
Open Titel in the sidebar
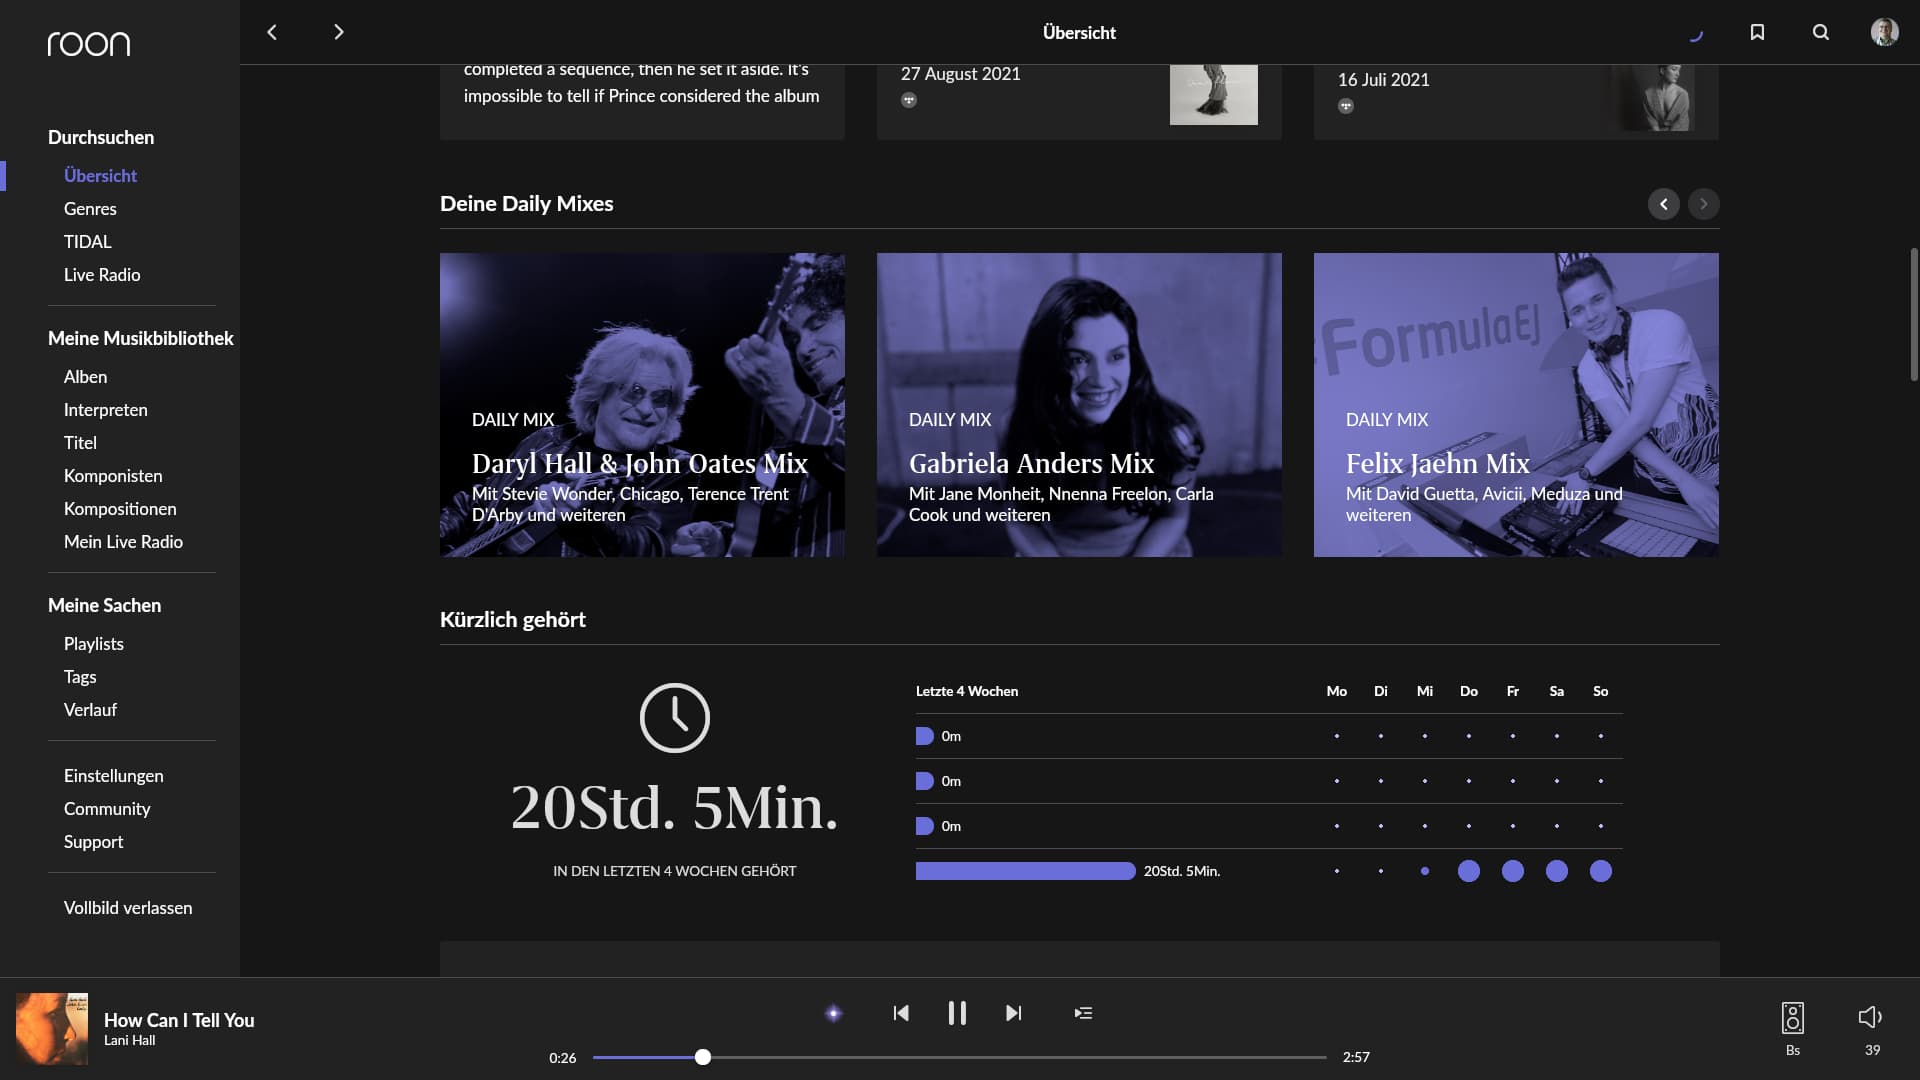[80, 443]
